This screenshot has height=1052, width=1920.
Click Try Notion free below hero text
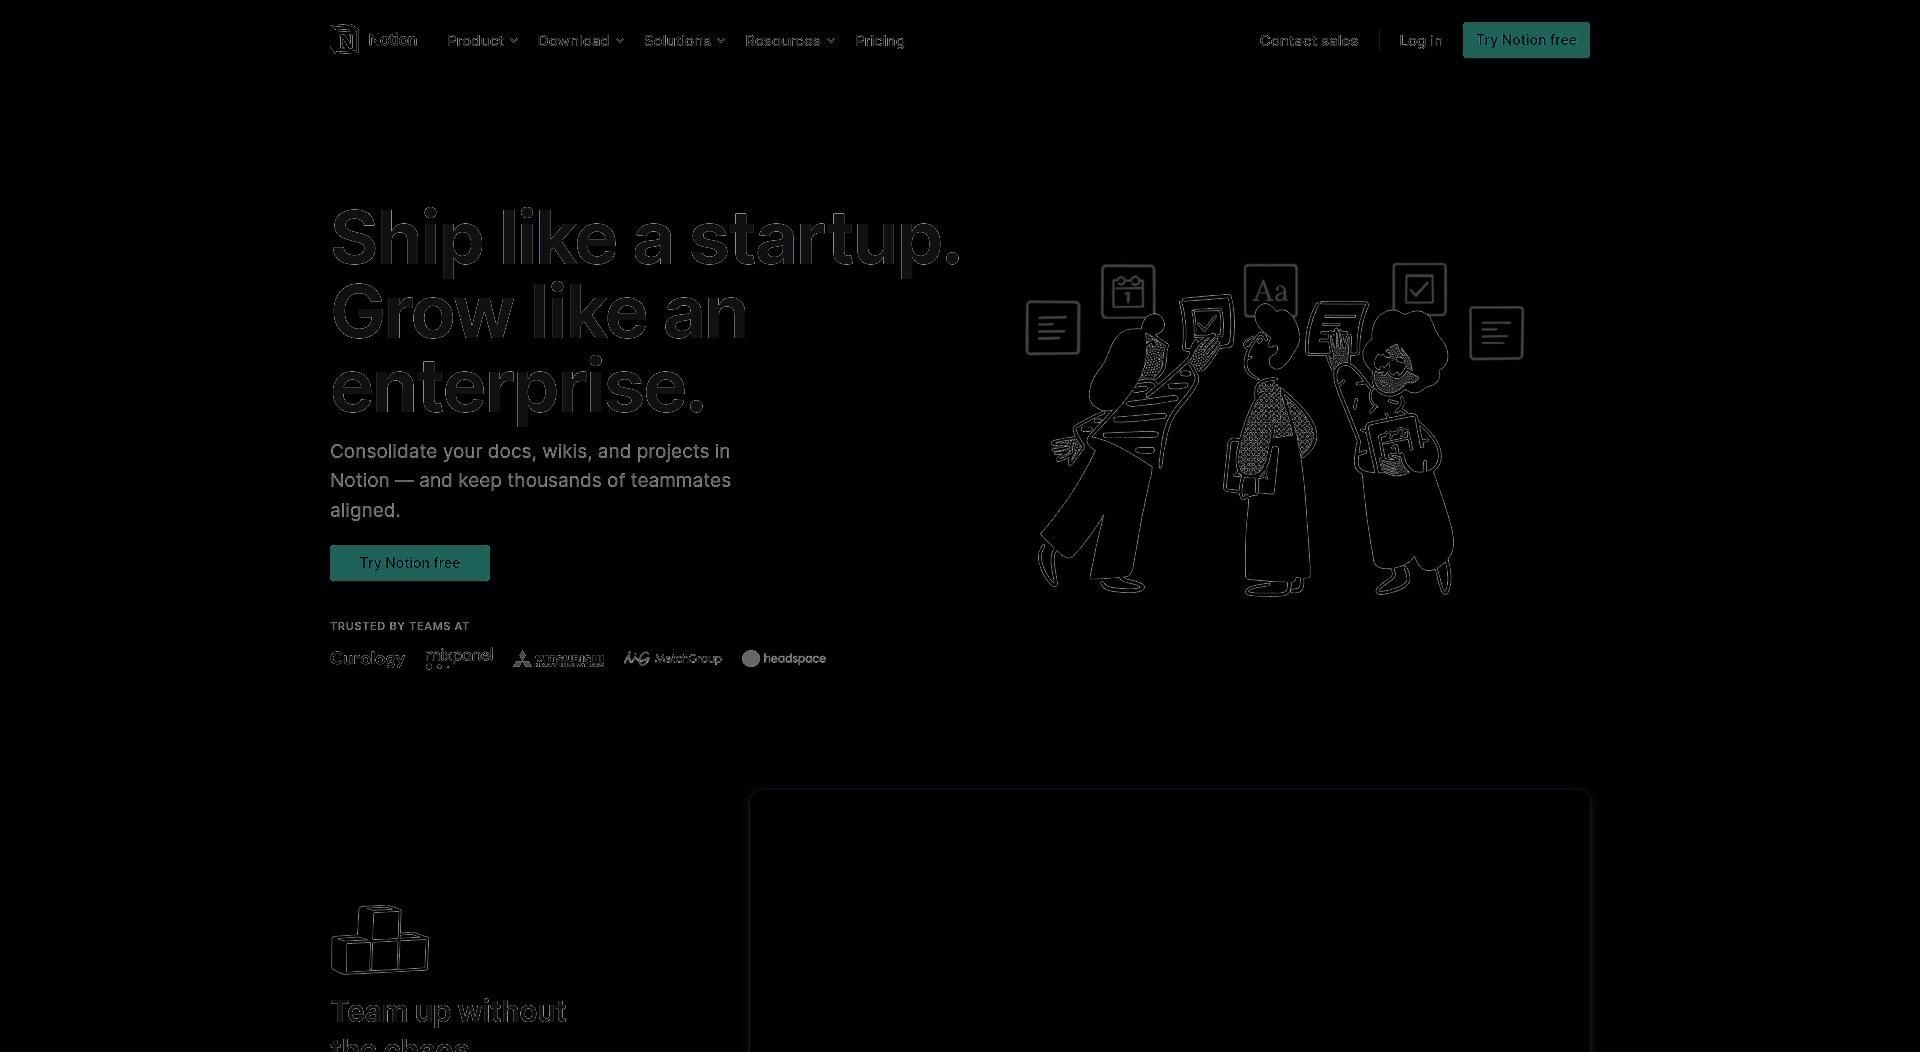pos(410,563)
